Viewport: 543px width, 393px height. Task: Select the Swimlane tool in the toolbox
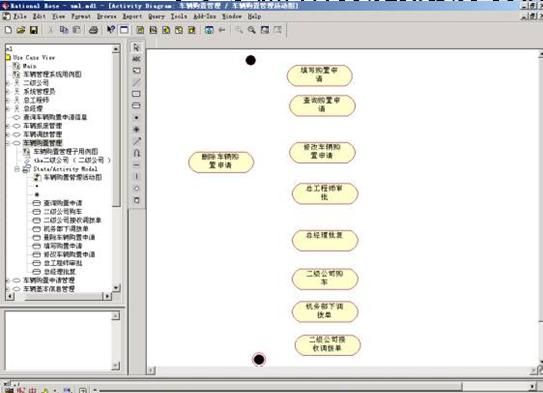[136, 200]
